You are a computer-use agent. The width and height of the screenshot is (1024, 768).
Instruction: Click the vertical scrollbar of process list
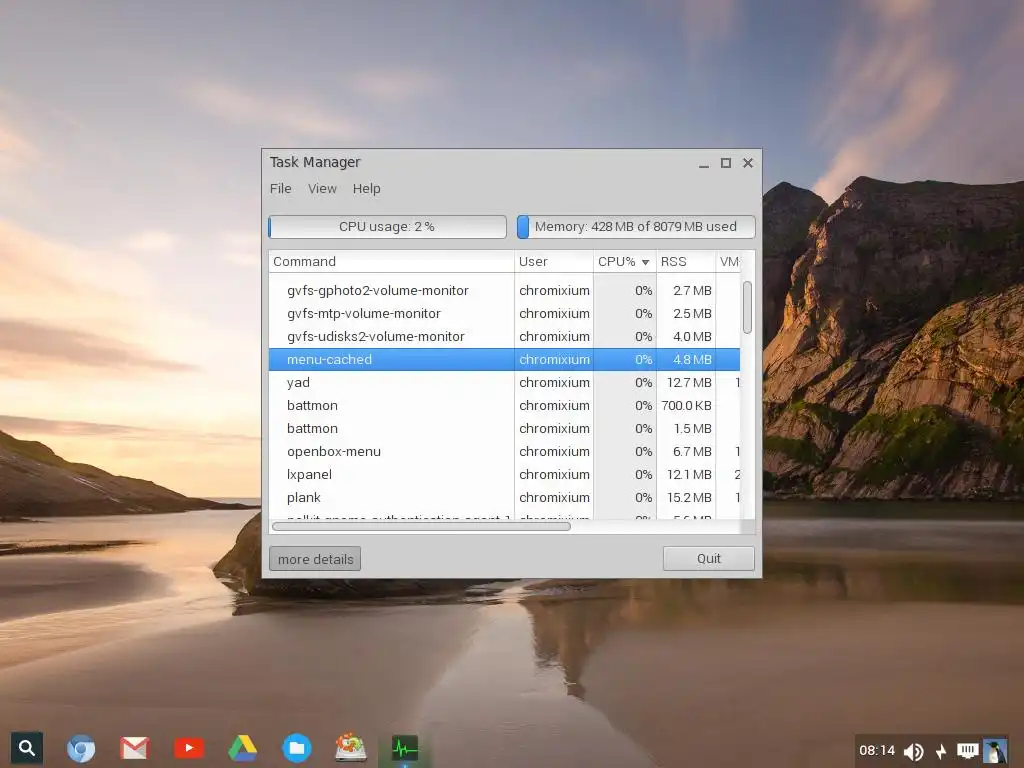(747, 308)
